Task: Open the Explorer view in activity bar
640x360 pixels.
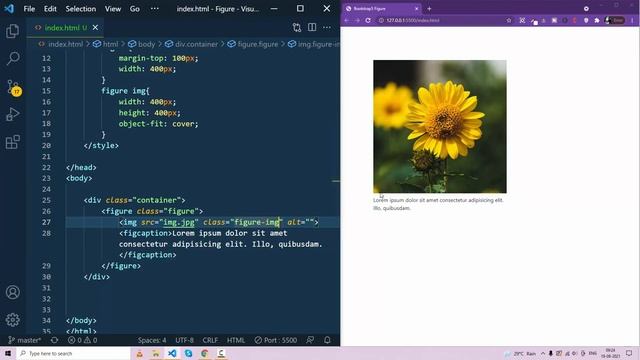Action: click(x=13, y=31)
